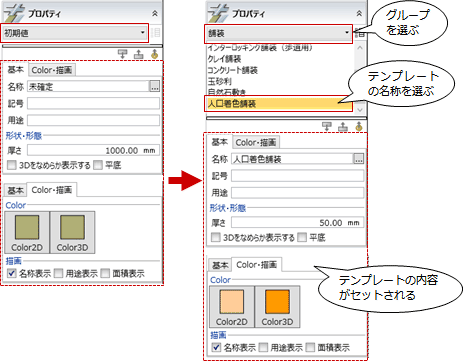Enable 3Dをなめらか表示する under the 1000.00 thickness
This screenshot has width=464, height=363.
click(x=12, y=165)
